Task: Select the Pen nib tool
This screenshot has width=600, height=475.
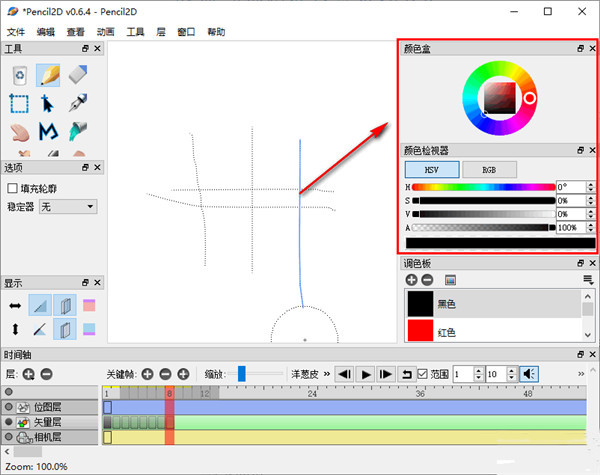Action: click(78, 103)
